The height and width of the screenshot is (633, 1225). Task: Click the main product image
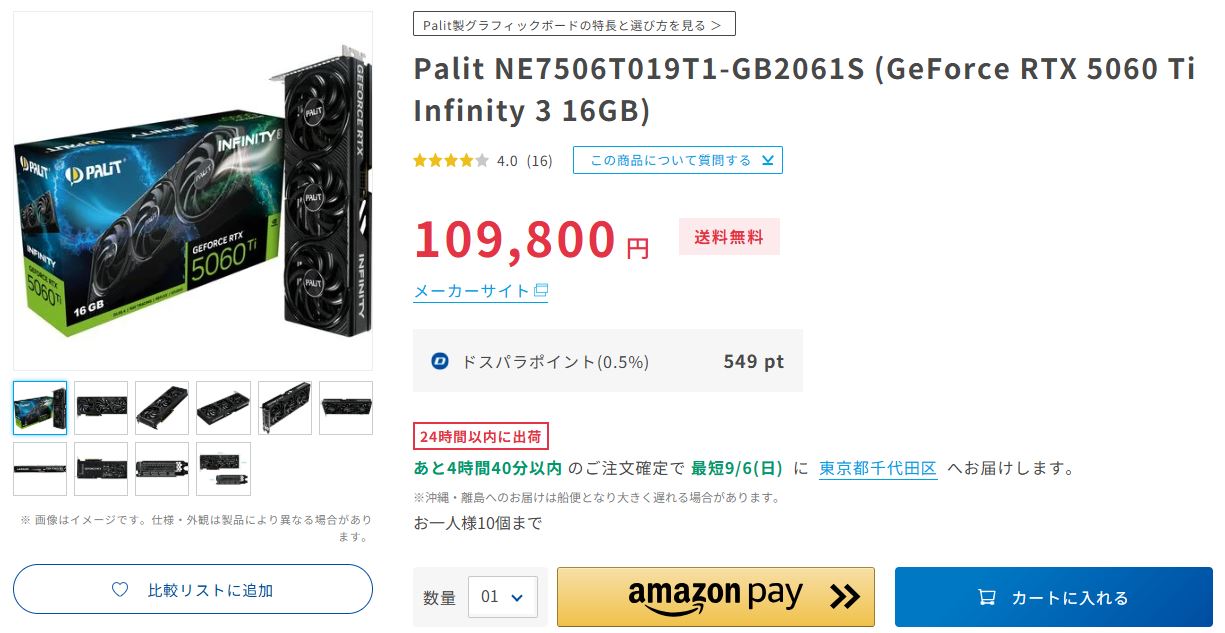pyautogui.click(x=193, y=191)
